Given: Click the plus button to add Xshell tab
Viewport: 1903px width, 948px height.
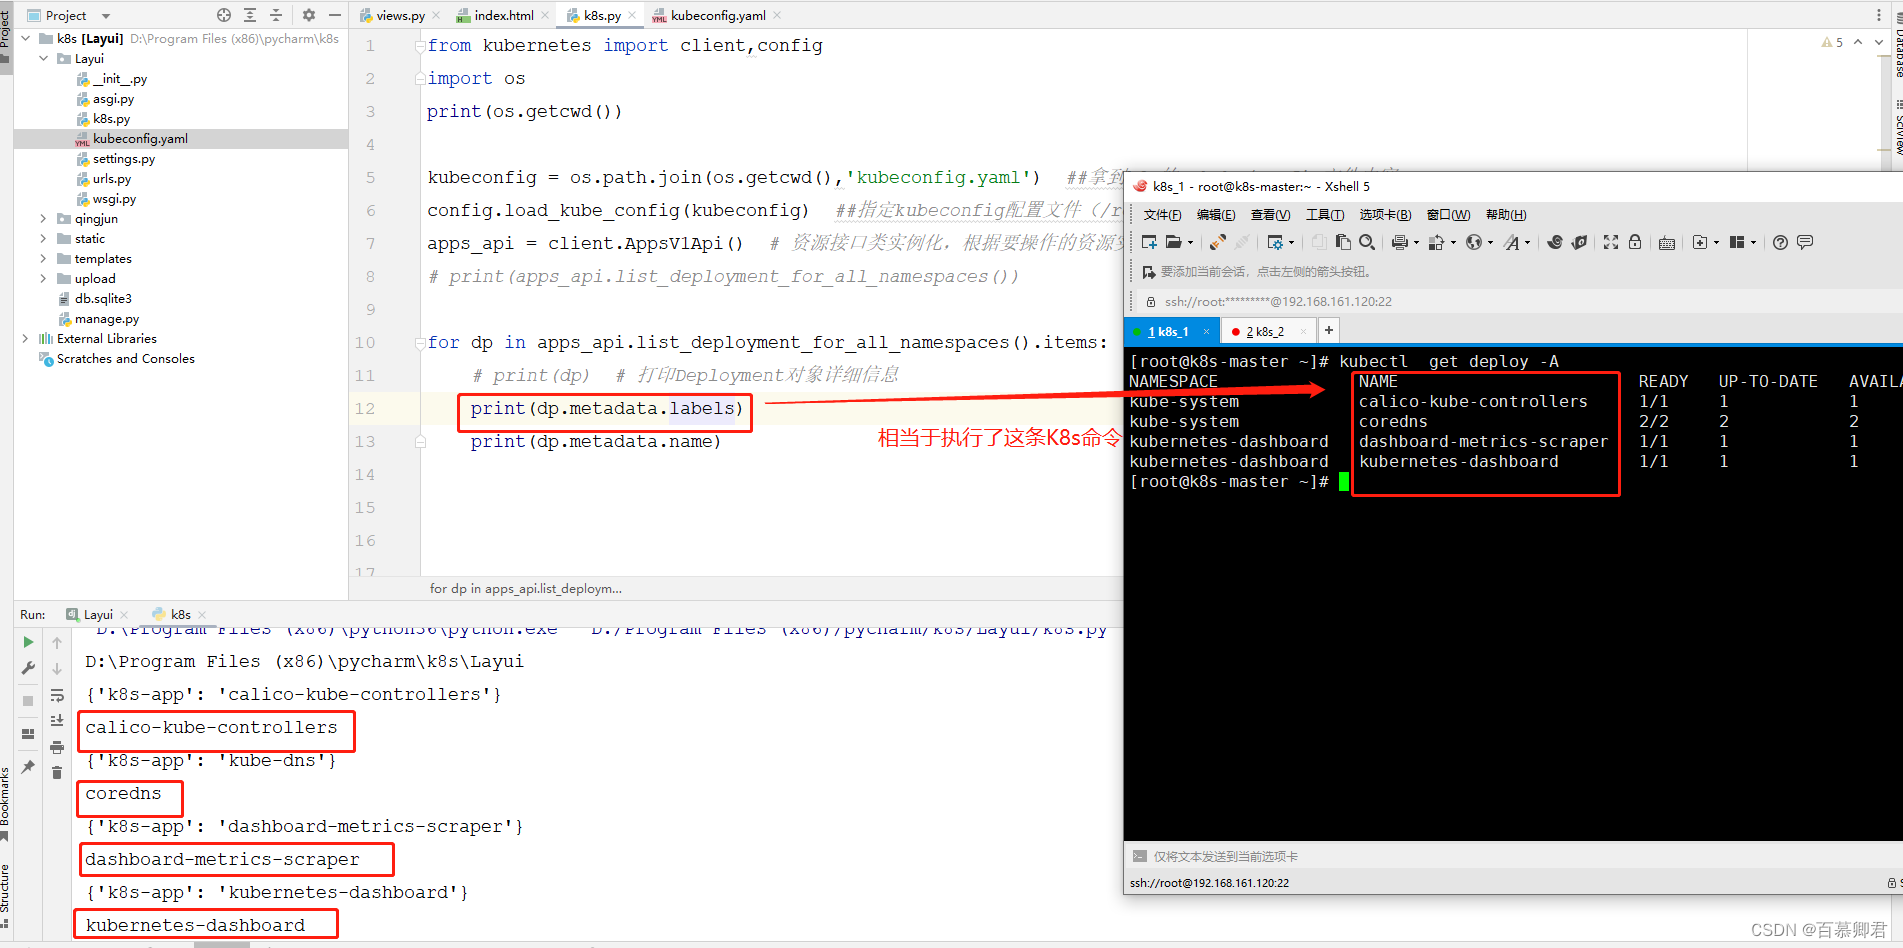Looking at the screenshot, I should tap(1328, 330).
